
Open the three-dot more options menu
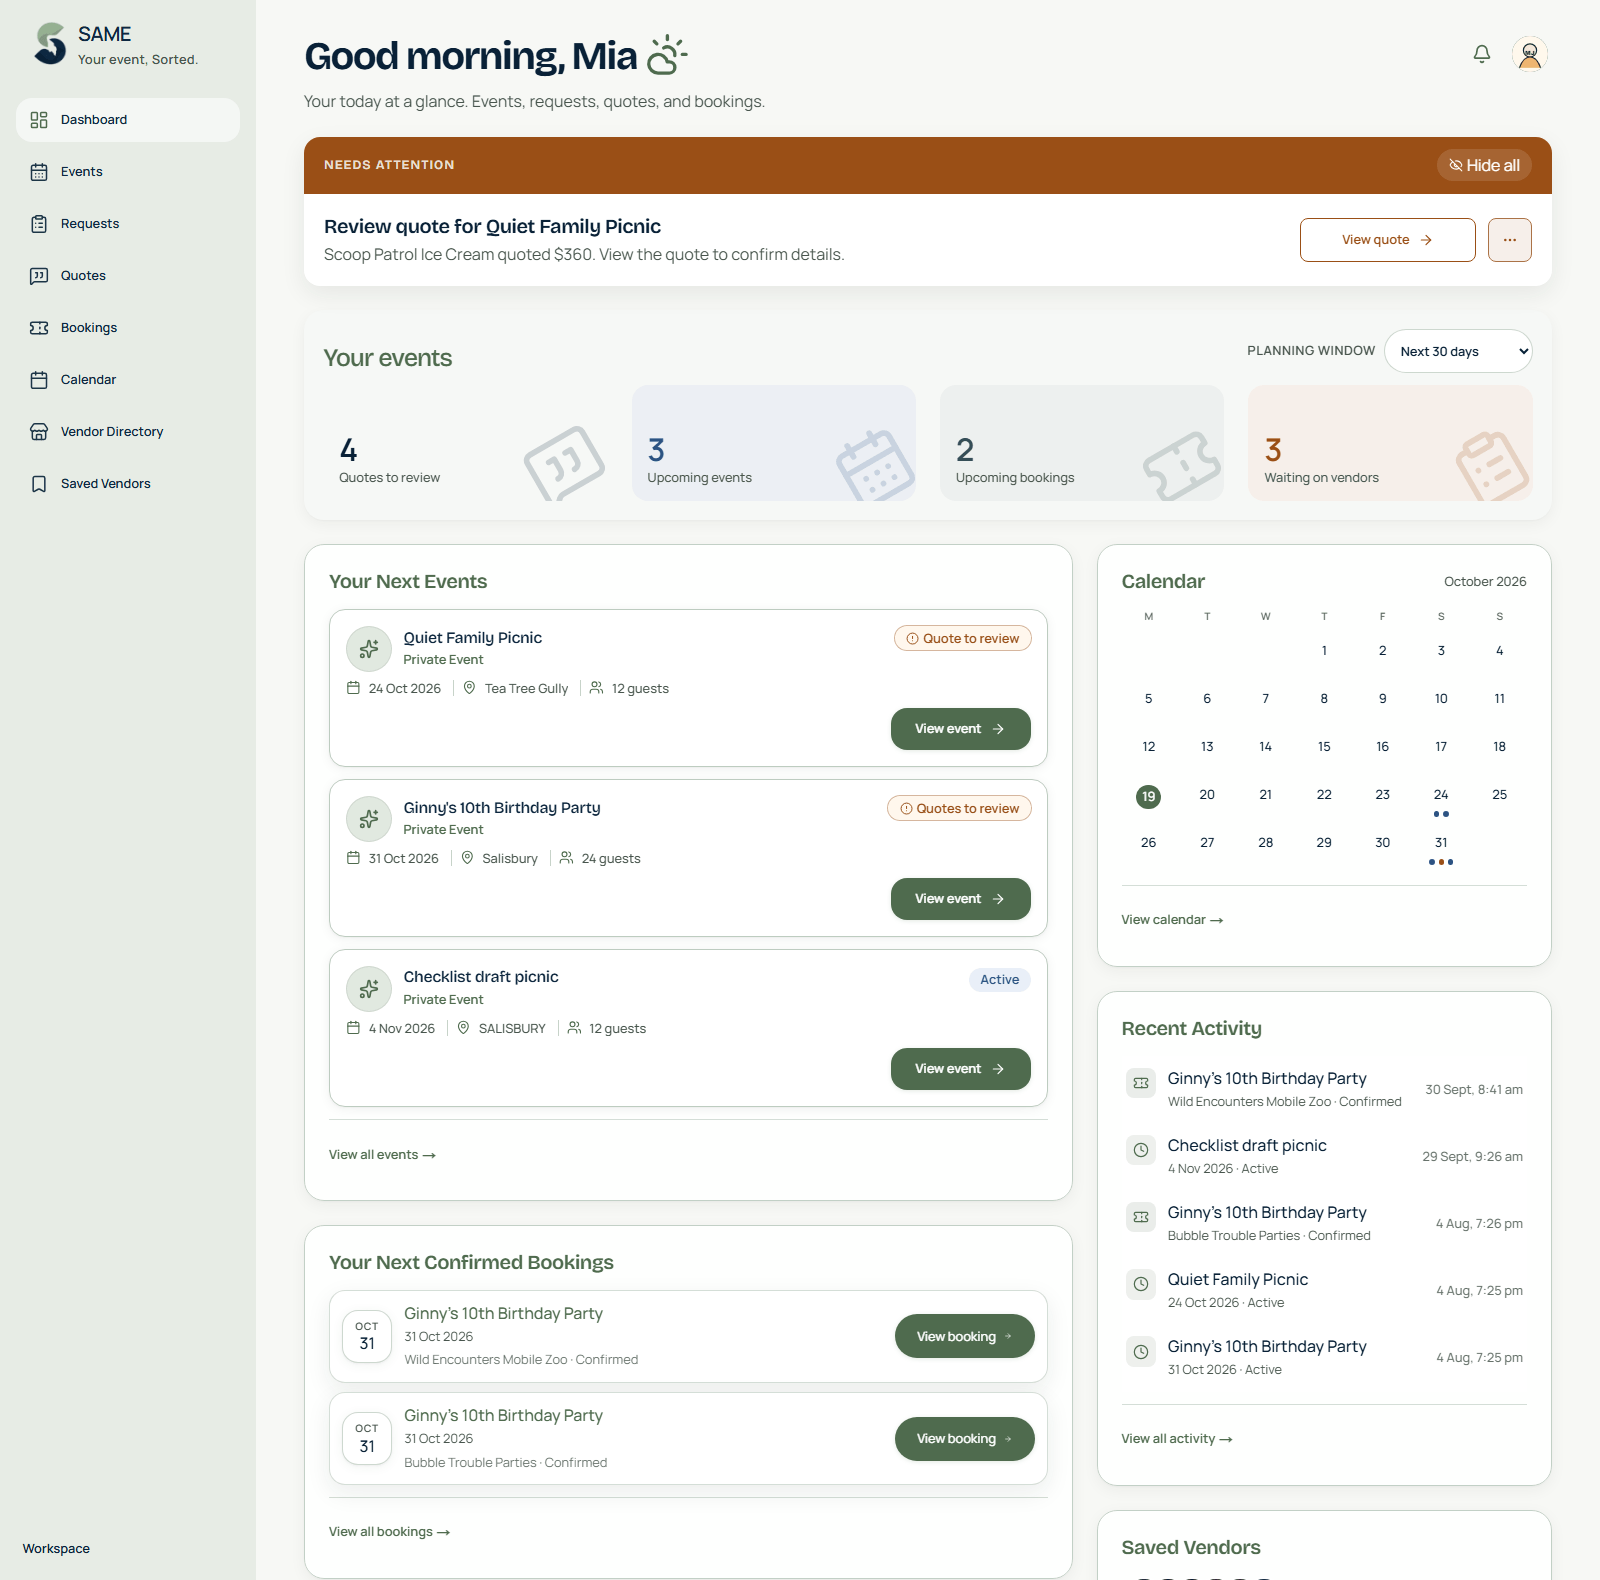[x=1510, y=240]
